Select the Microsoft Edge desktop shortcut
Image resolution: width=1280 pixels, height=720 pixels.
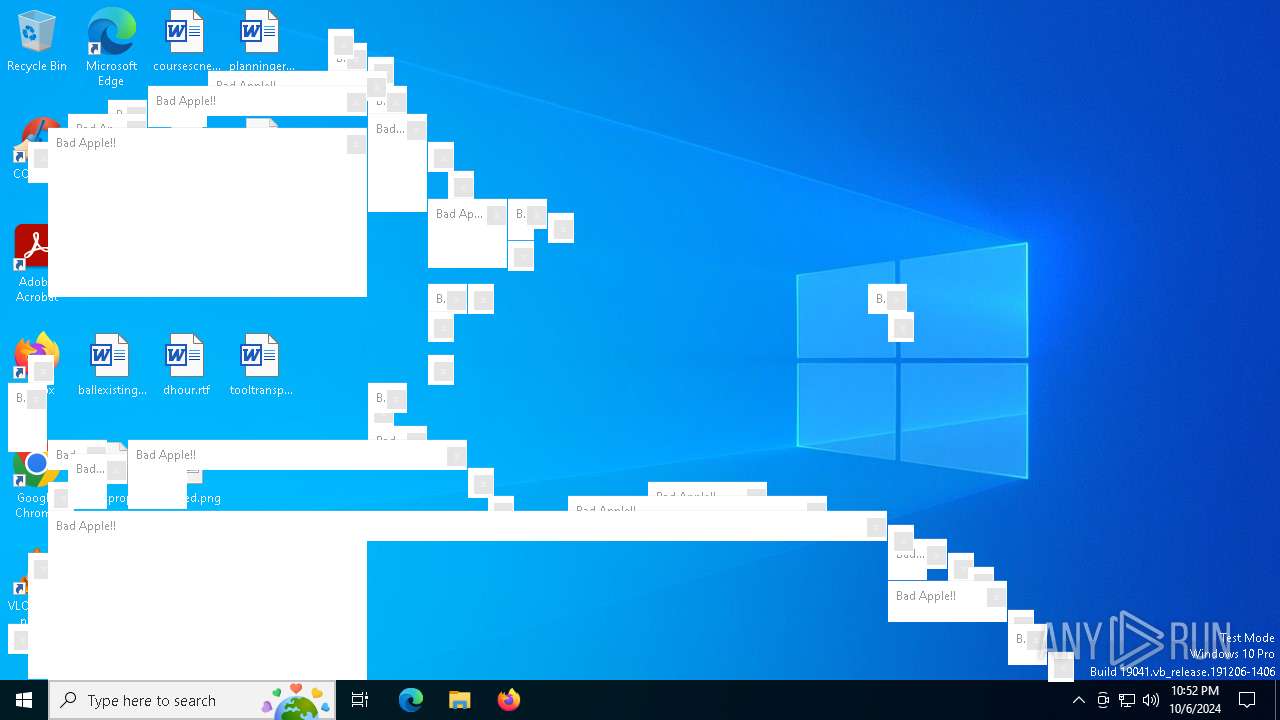[111, 47]
